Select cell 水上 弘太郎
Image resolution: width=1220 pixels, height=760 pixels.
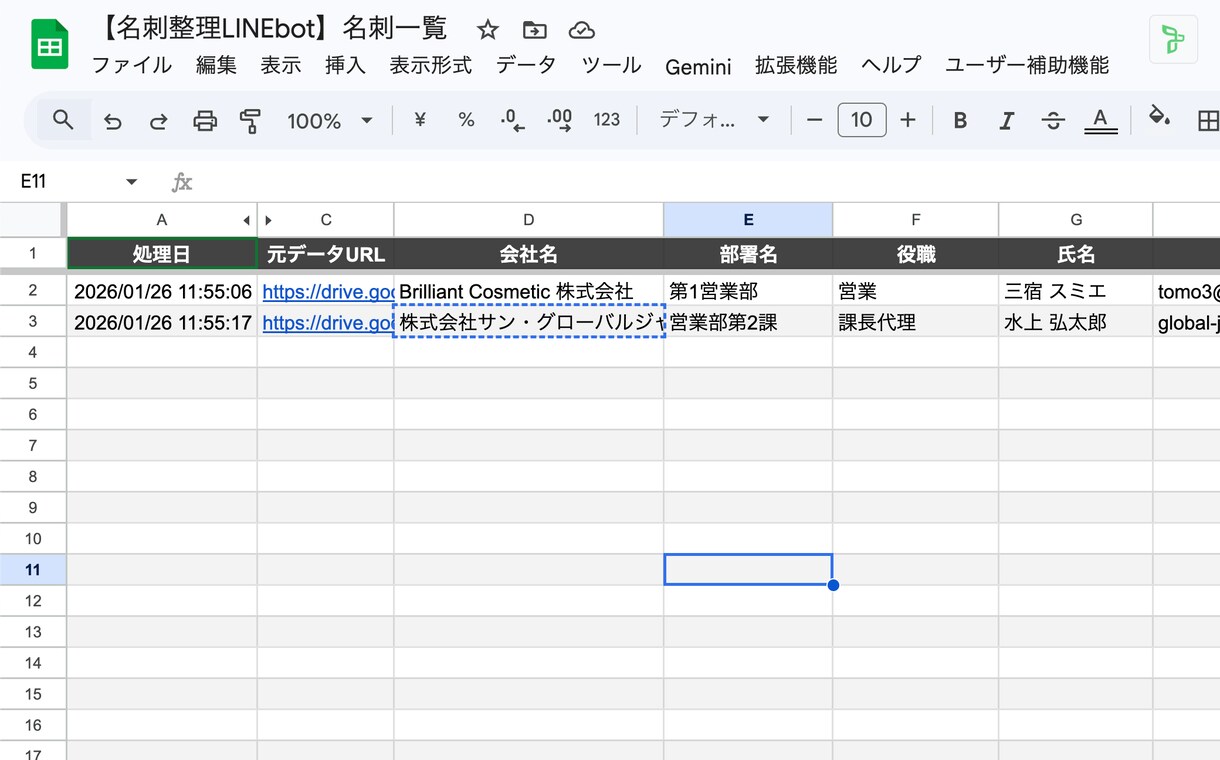[x=1076, y=322]
